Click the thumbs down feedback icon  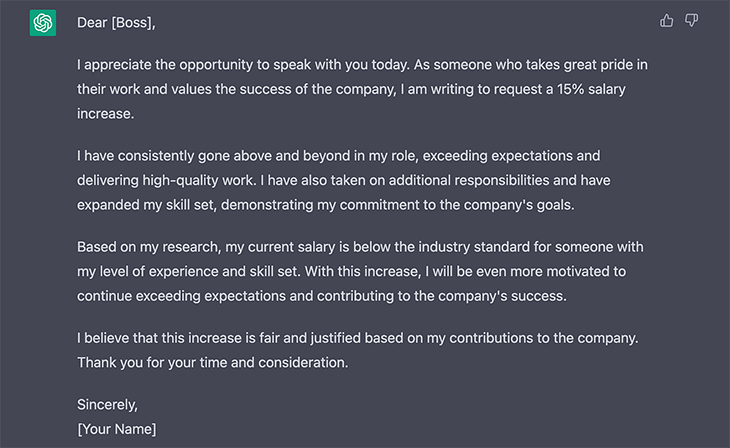point(691,21)
